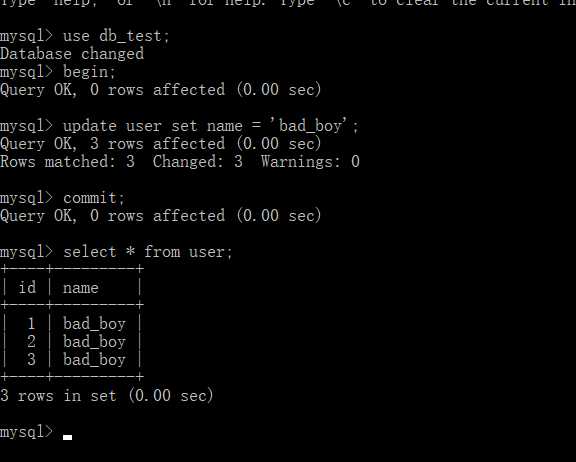Click the update user set name command
This screenshot has height=462, width=576.
210,126
